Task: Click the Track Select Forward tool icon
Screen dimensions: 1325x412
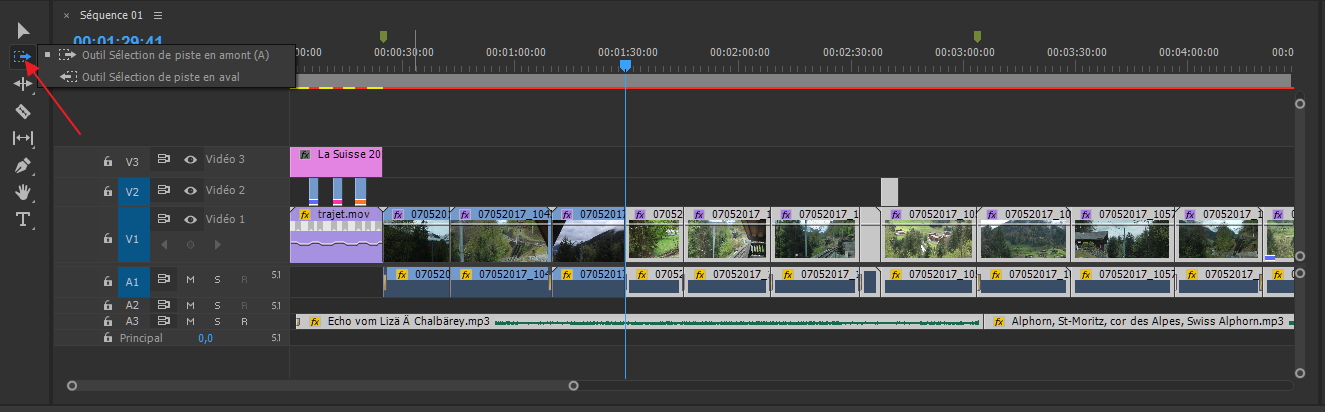Action: coord(23,57)
